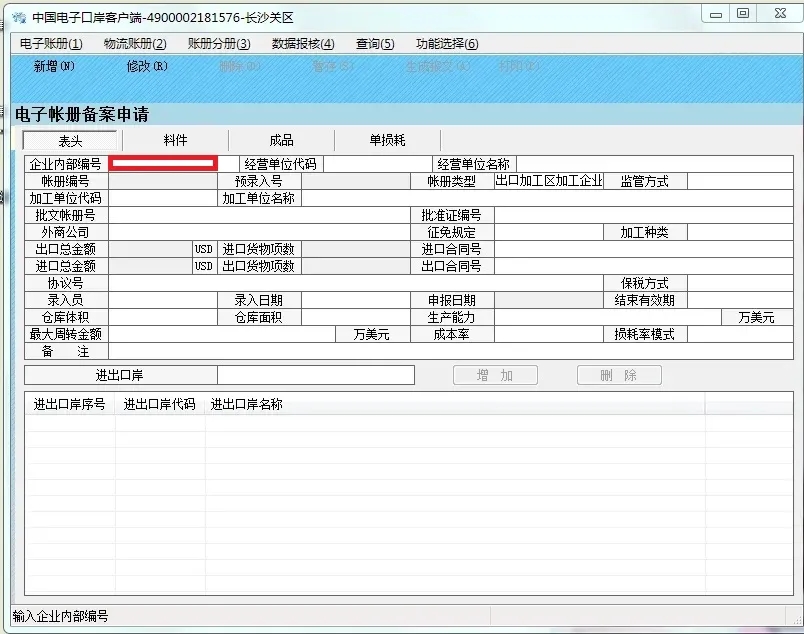Screen dimensions: 804x634
Task: Click 修改(R) in the toolbar
Action: [146, 67]
